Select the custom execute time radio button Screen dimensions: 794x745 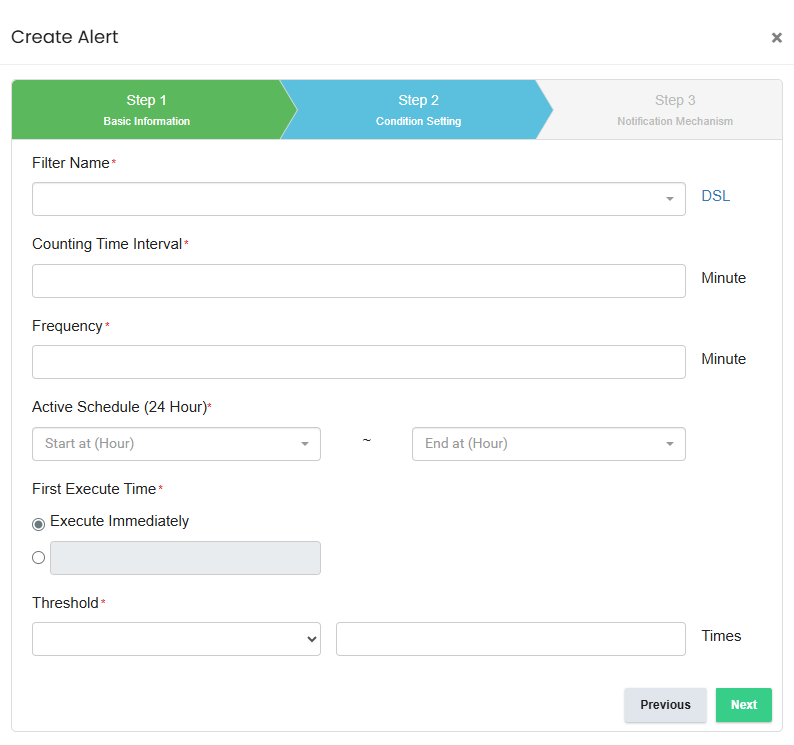(x=38, y=558)
